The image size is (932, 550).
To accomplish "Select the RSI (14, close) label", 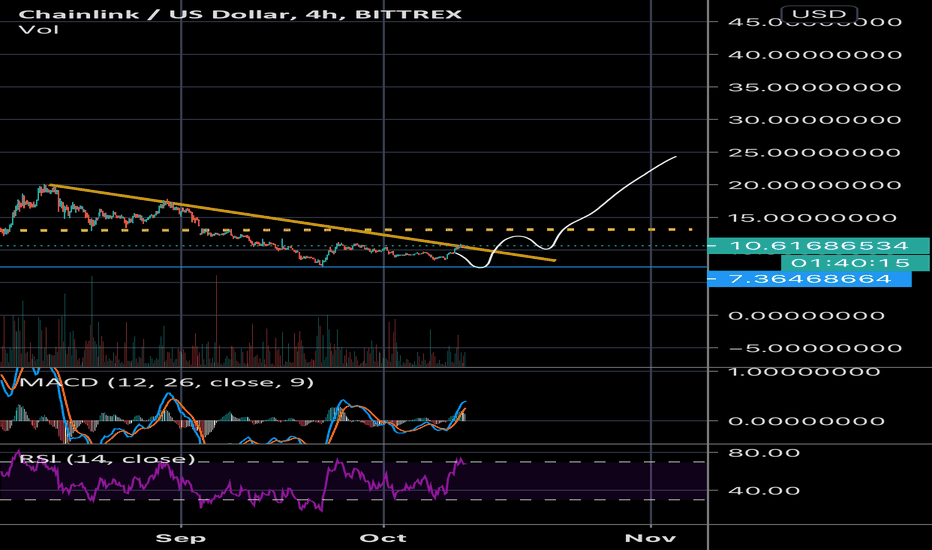I will tap(107, 458).
